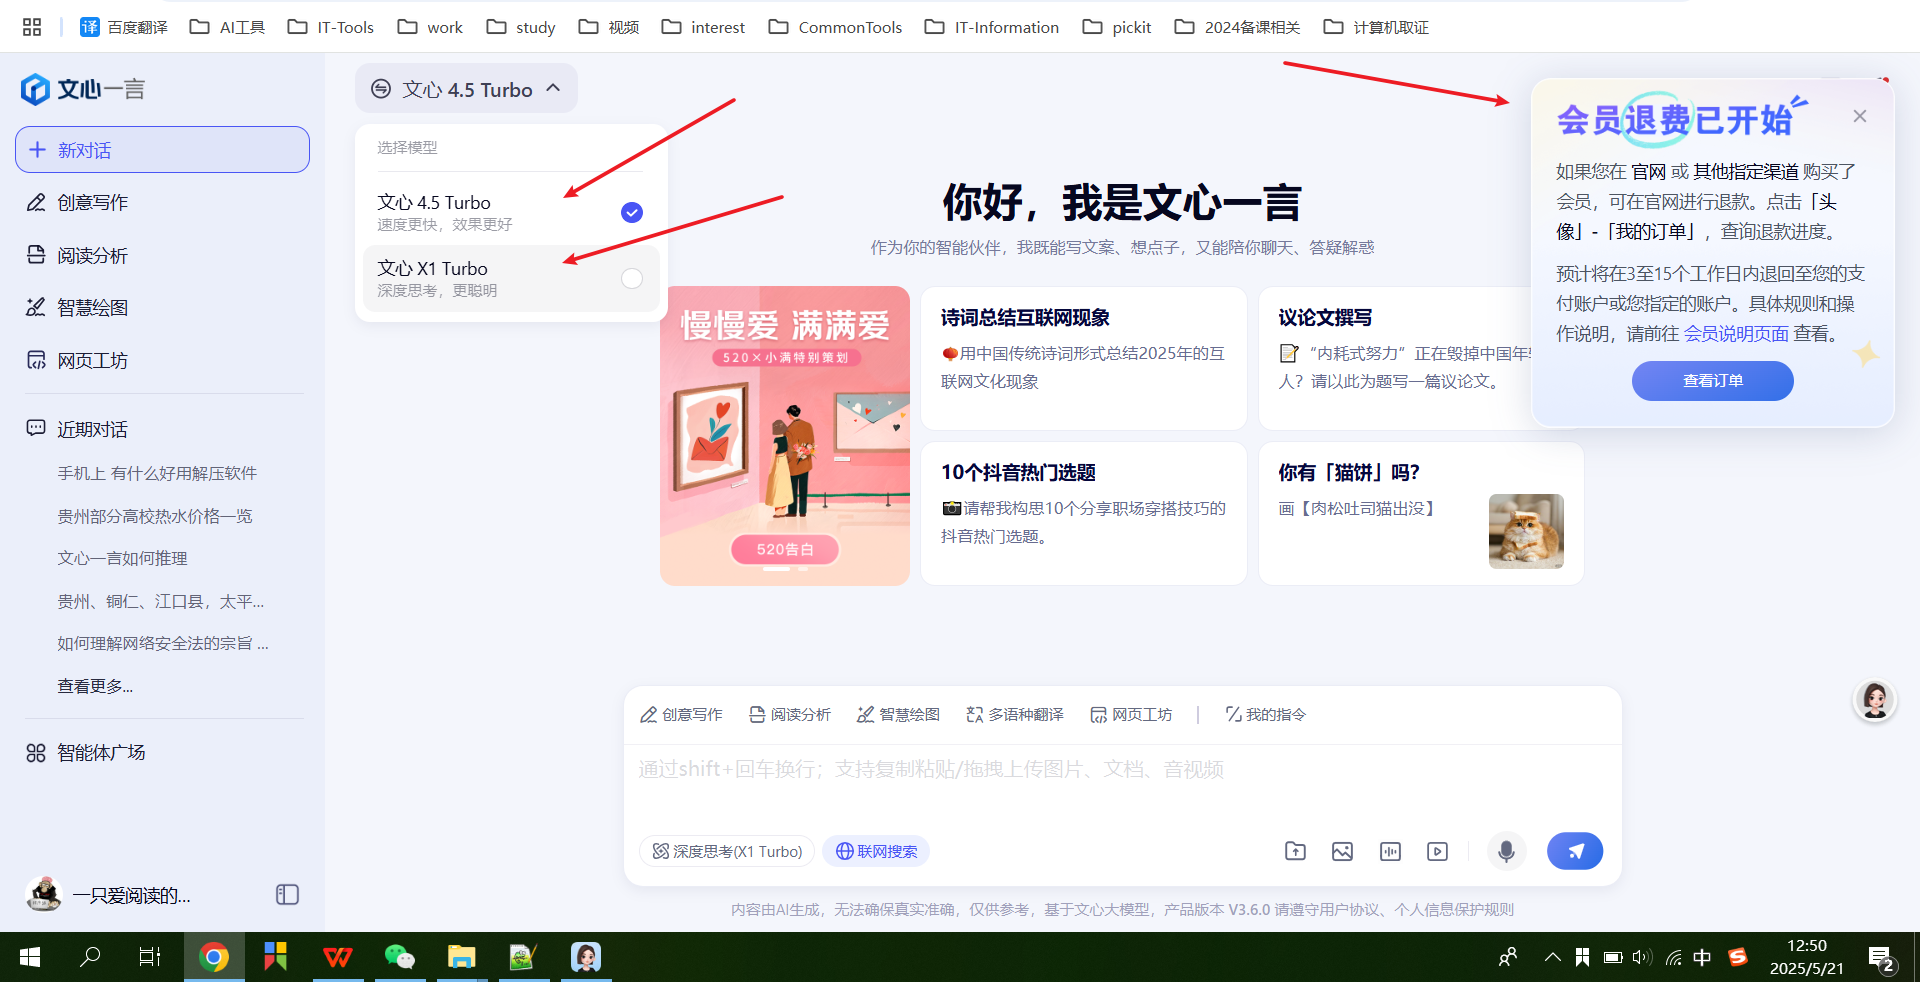The height and width of the screenshot is (982, 1920).
Task: Click the taskbar search icon
Action: [x=90, y=957]
